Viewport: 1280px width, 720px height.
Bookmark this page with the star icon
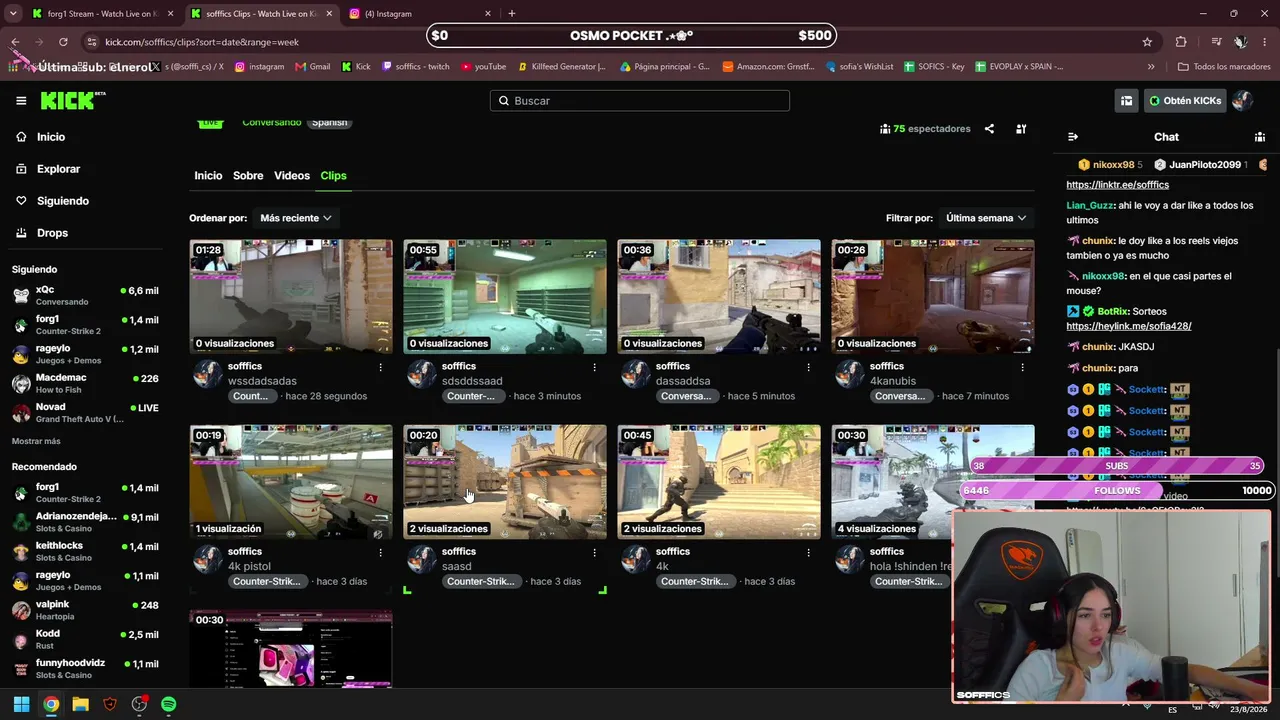tap(1147, 42)
